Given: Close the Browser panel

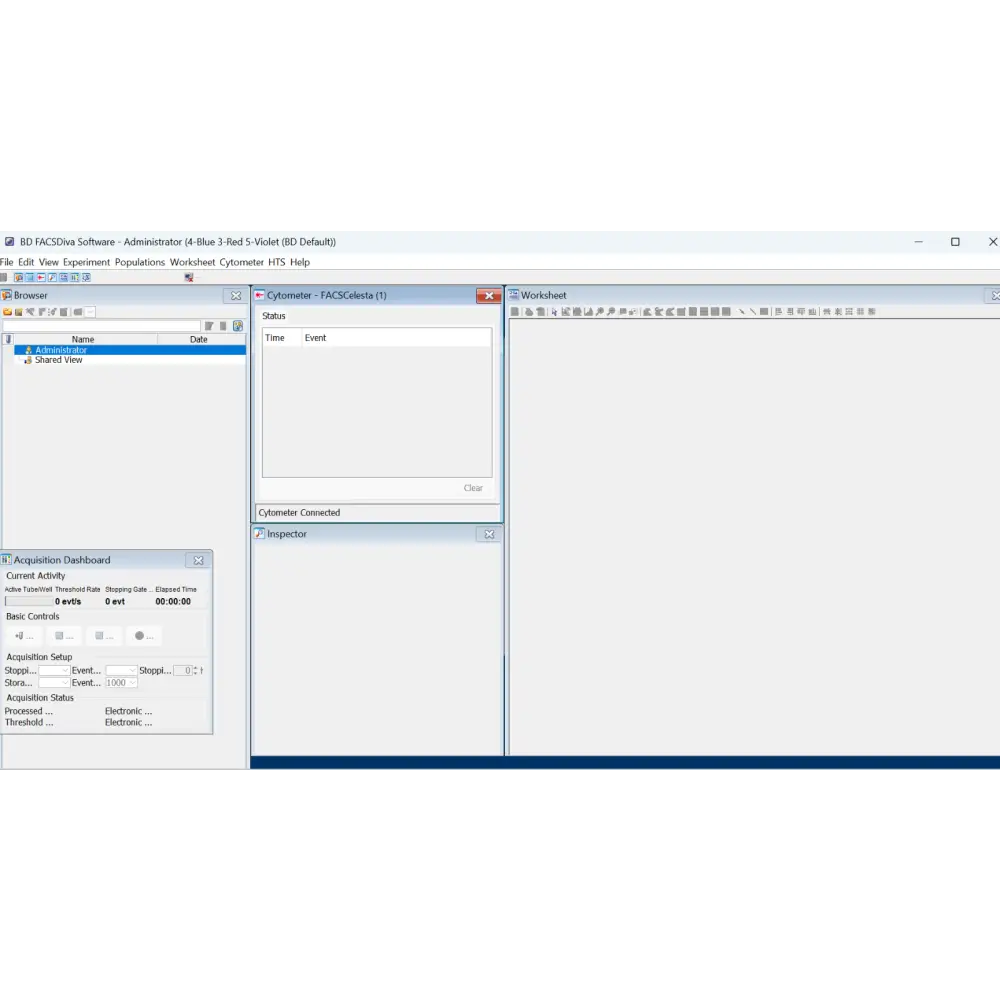Looking at the screenshot, I should pyautogui.click(x=236, y=296).
